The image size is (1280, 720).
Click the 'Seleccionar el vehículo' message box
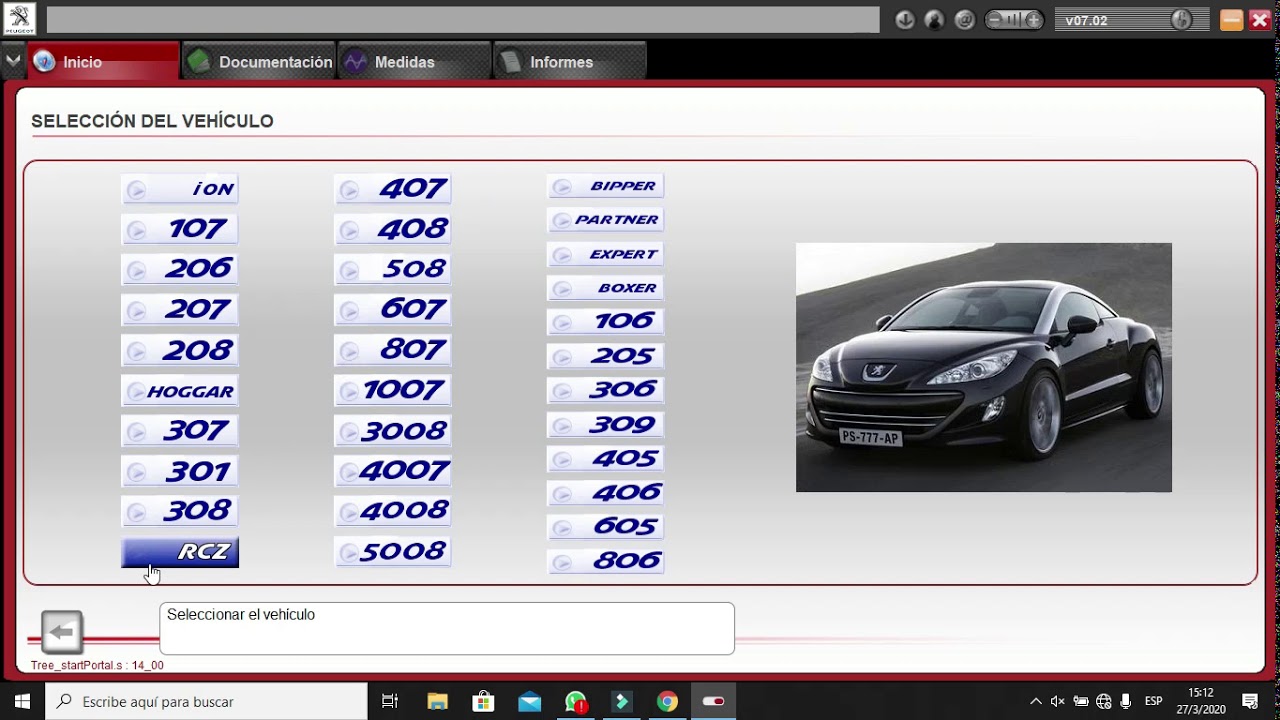point(447,628)
